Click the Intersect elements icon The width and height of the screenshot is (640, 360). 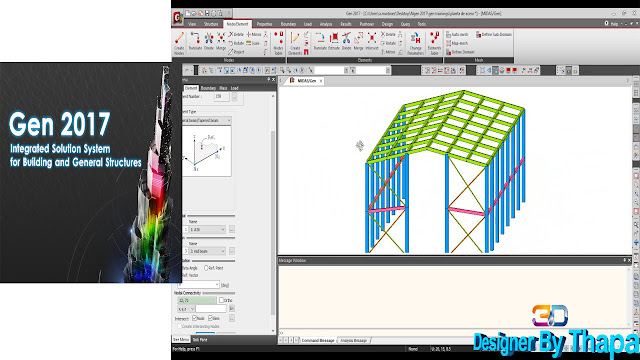[x=372, y=41]
